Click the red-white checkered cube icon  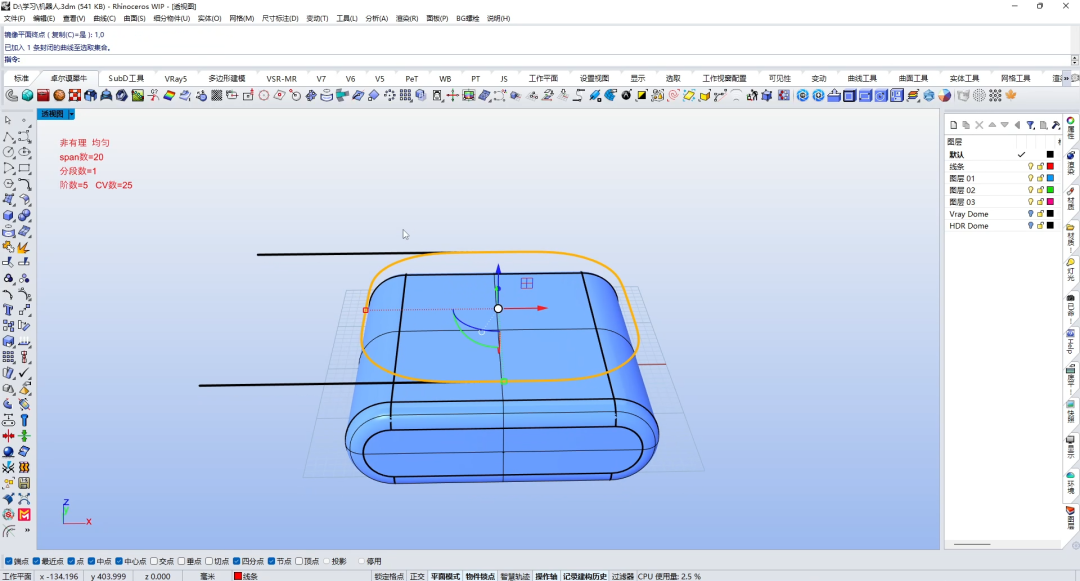point(75,96)
